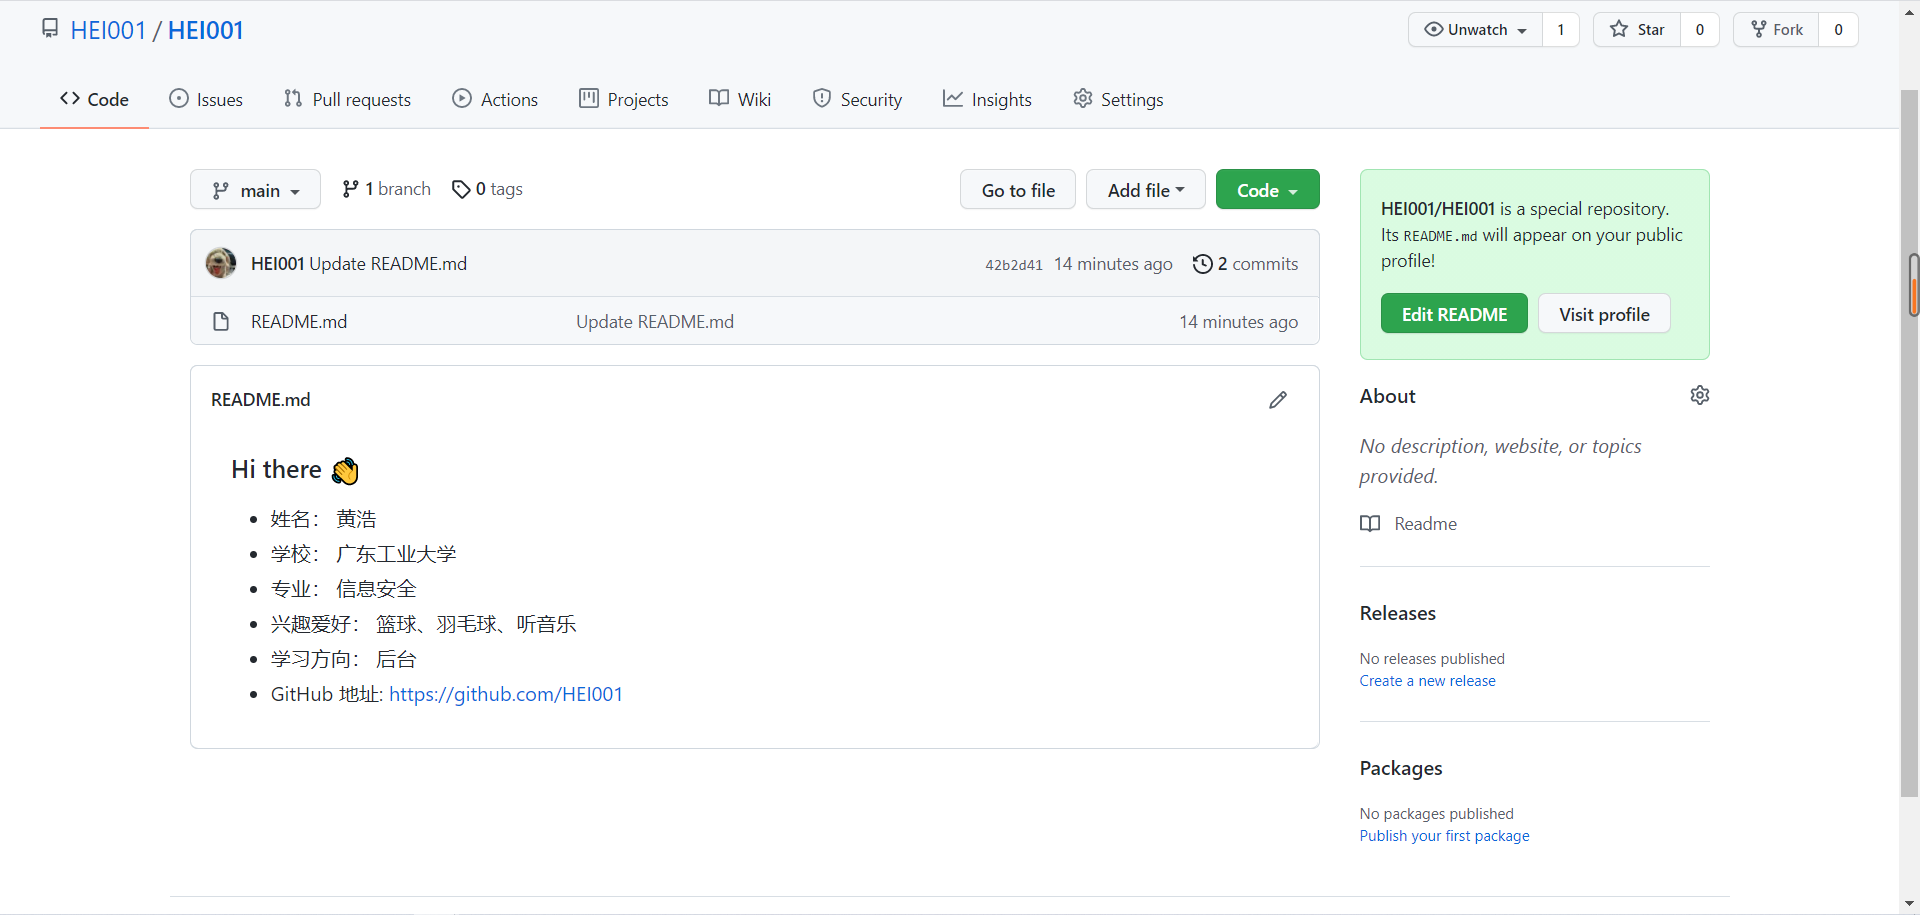The height and width of the screenshot is (915, 1920).
Task: Open repository Settings tab
Action: (1118, 99)
